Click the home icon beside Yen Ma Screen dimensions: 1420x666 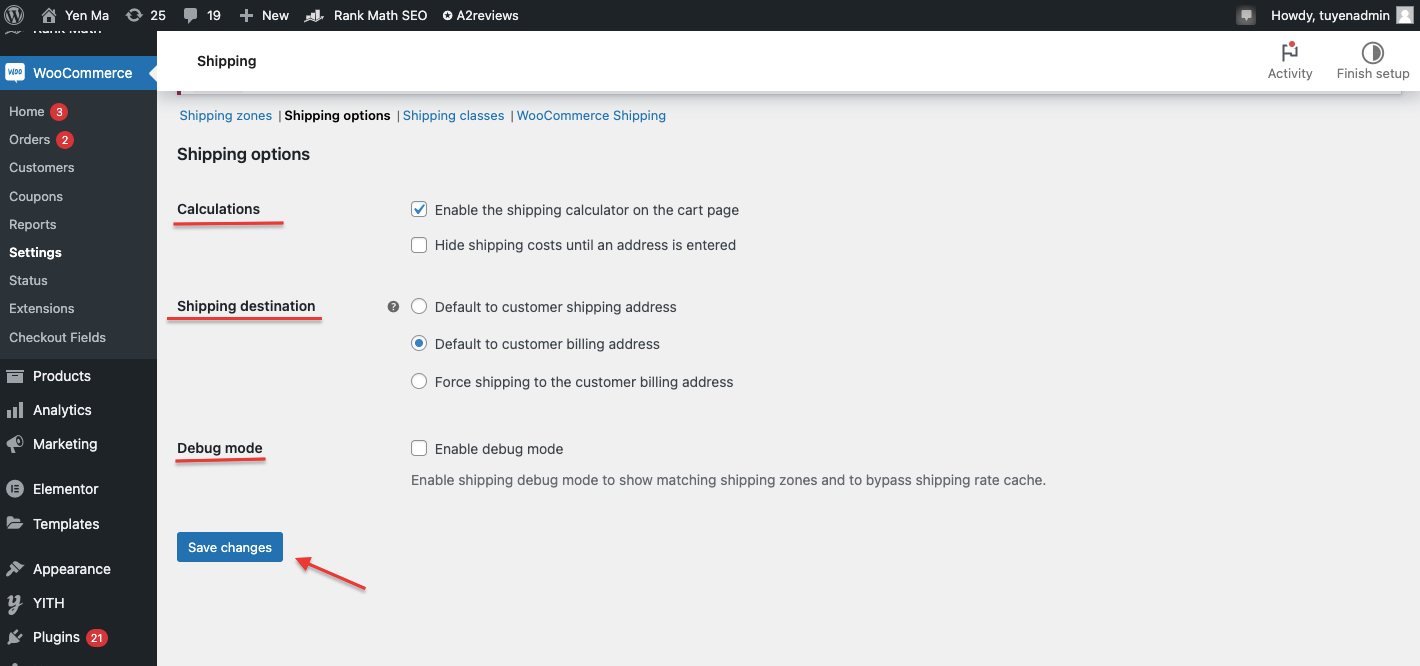[49, 15]
